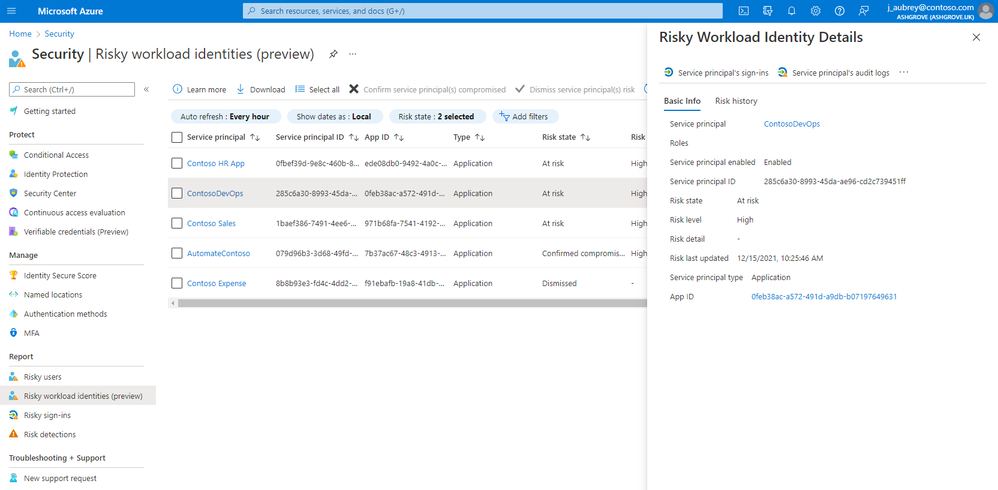The width and height of the screenshot is (998, 490).
Task: Open the Help question mark icon
Action: click(x=840, y=11)
